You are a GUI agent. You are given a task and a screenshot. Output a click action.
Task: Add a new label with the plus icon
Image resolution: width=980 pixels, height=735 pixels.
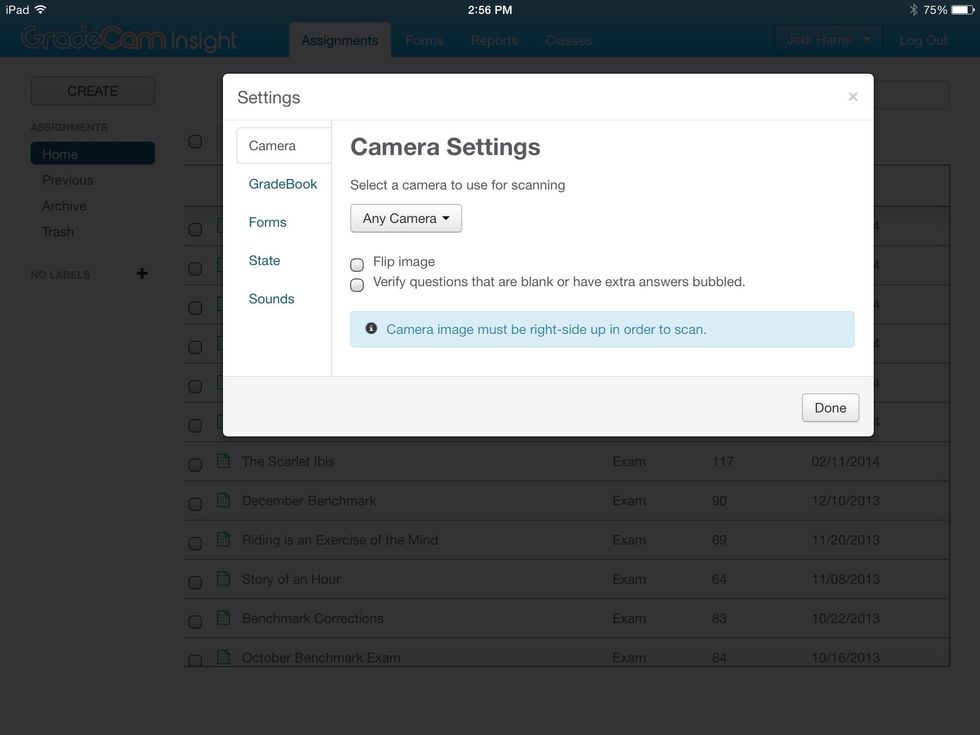tap(142, 274)
